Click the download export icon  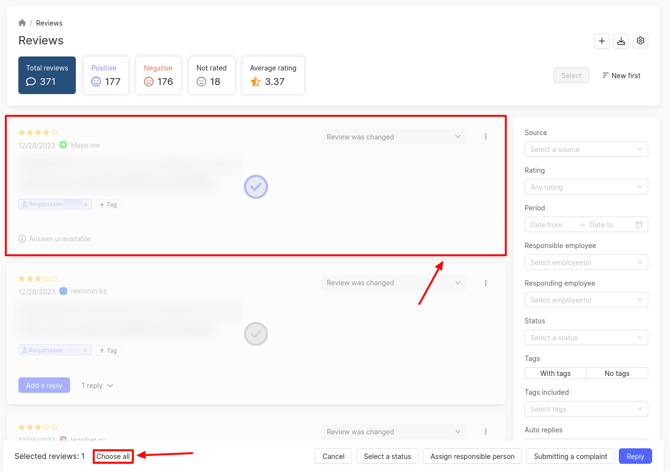click(621, 41)
